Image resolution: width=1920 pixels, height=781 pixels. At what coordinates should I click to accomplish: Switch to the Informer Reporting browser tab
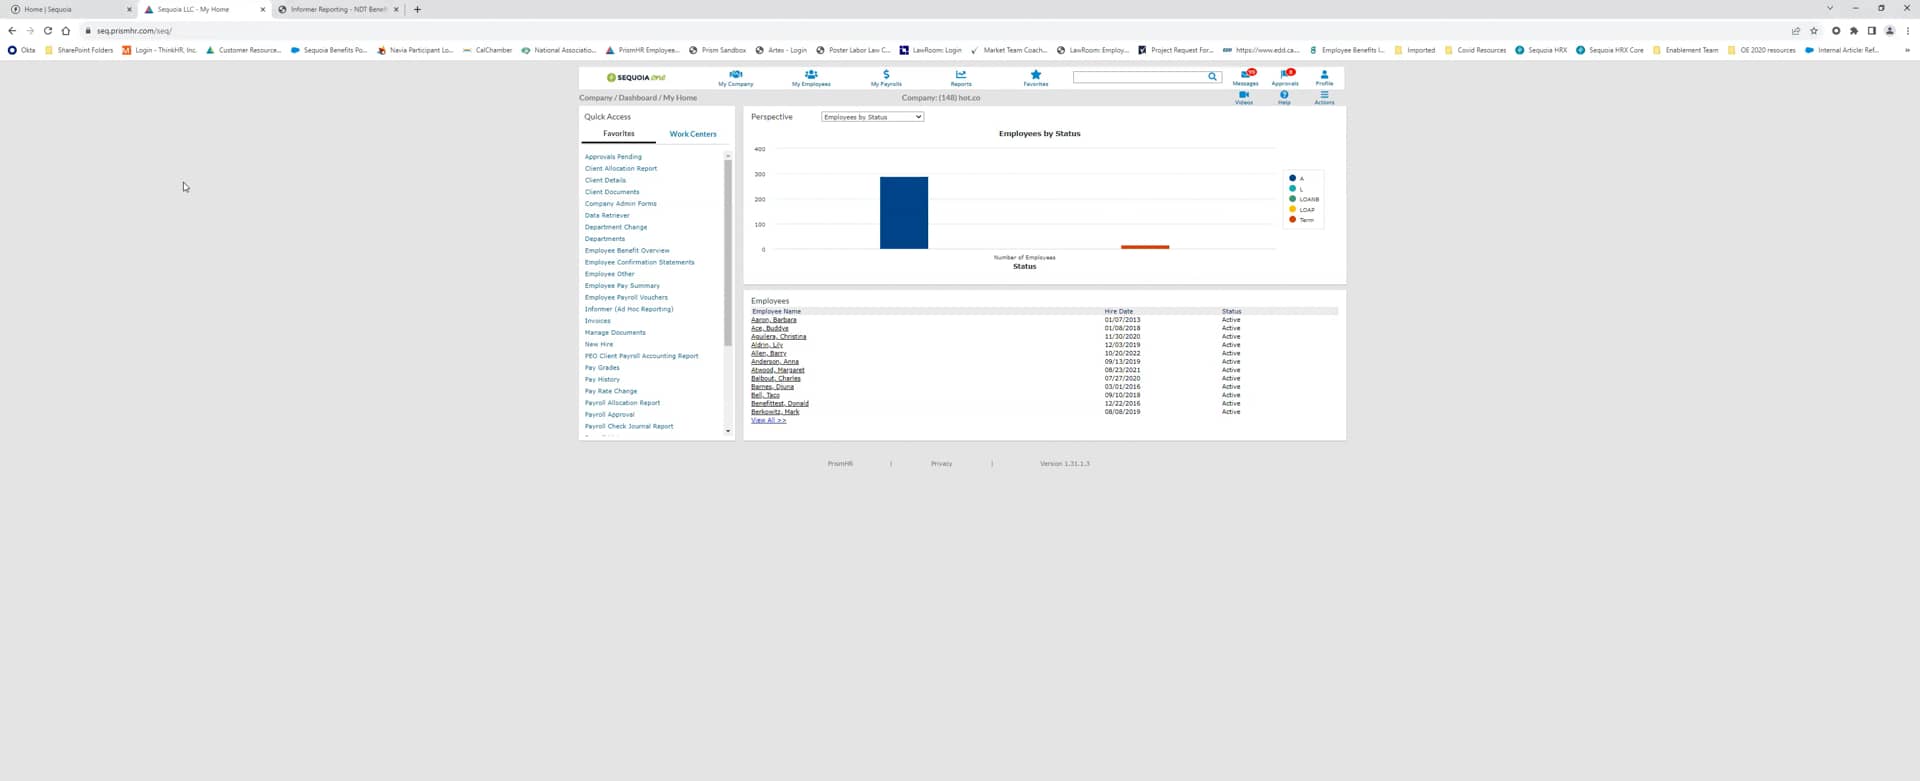(x=337, y=10)
